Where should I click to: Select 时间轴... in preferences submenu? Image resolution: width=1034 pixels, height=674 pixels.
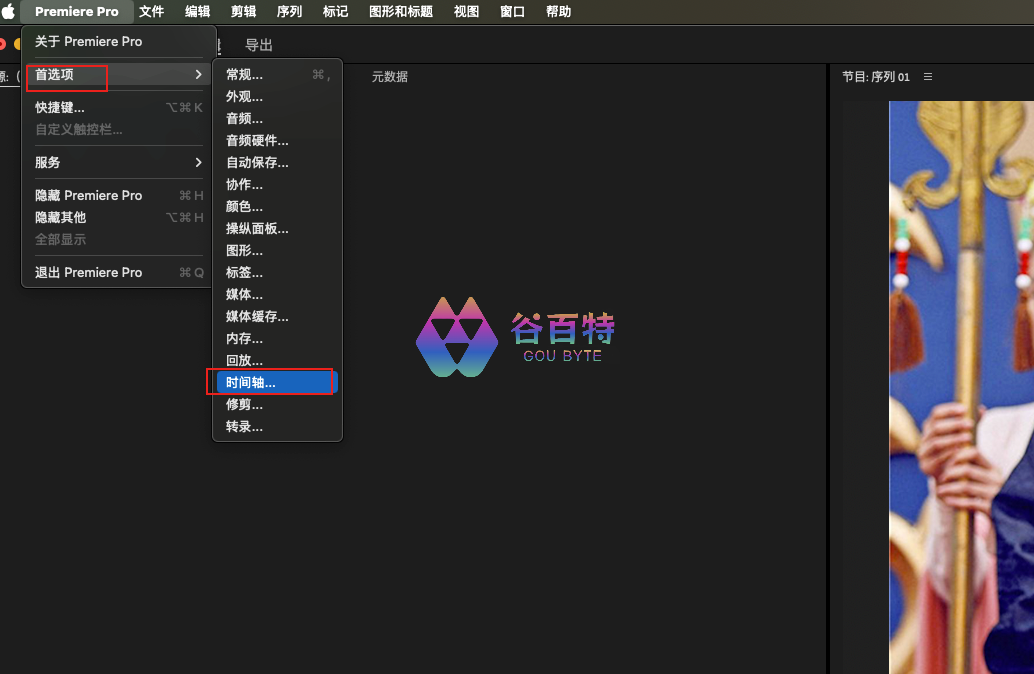point(251,382)
